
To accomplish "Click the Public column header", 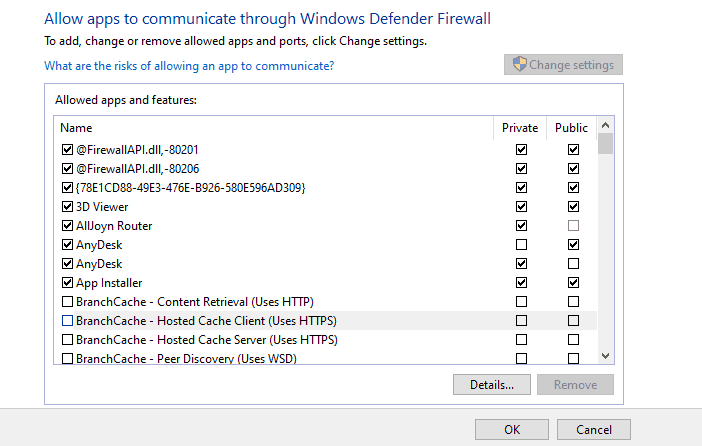I will pos(571,128).
